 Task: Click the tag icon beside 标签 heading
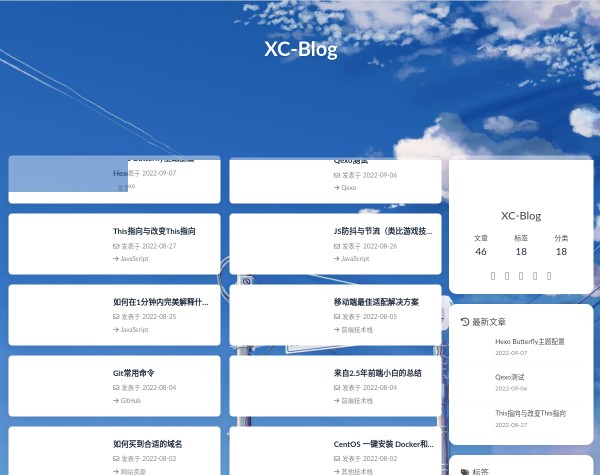tap(465, 471)
